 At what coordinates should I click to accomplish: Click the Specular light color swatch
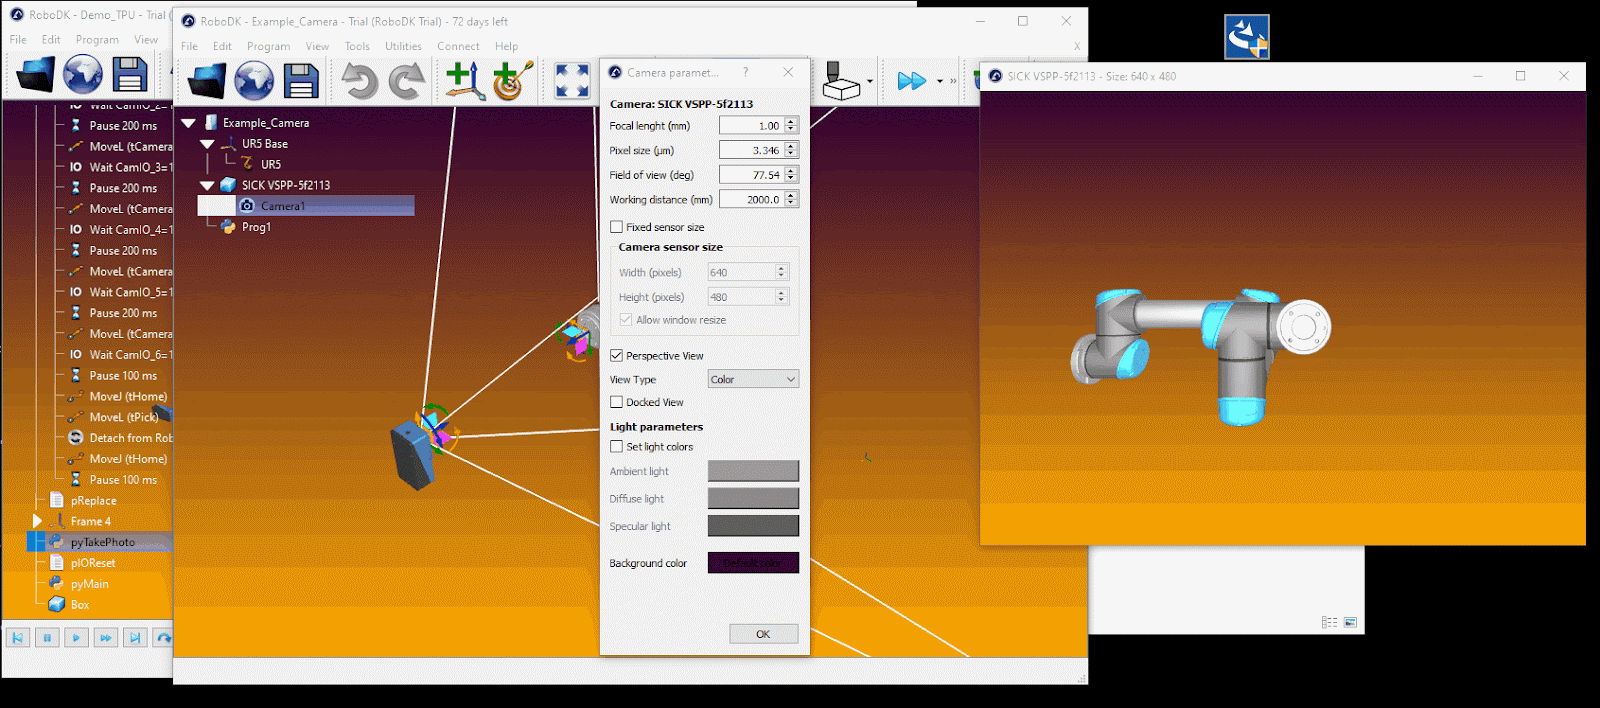coord(753,526)
